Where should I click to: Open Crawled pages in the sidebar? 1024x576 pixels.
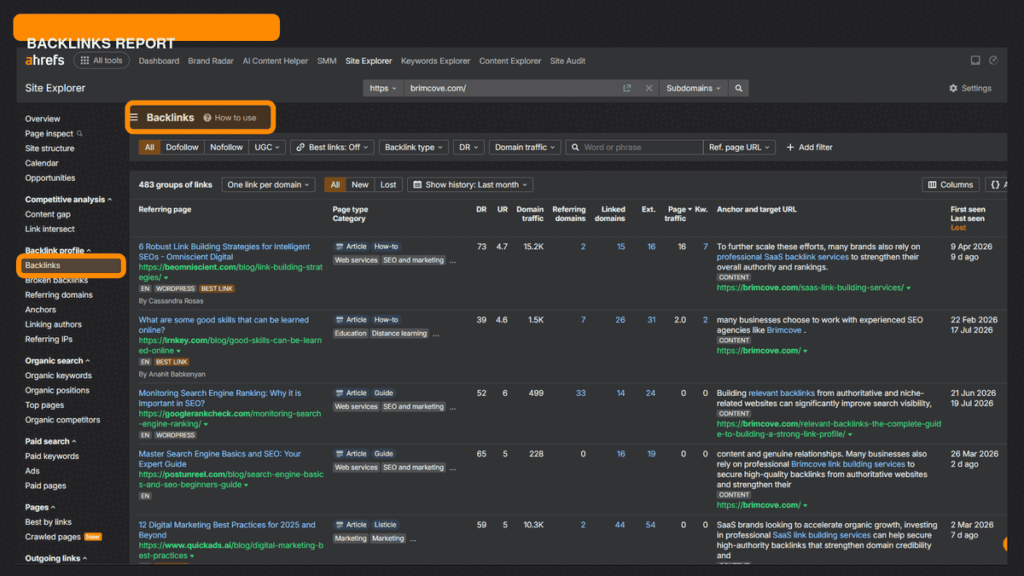click(x=52, y=537)
